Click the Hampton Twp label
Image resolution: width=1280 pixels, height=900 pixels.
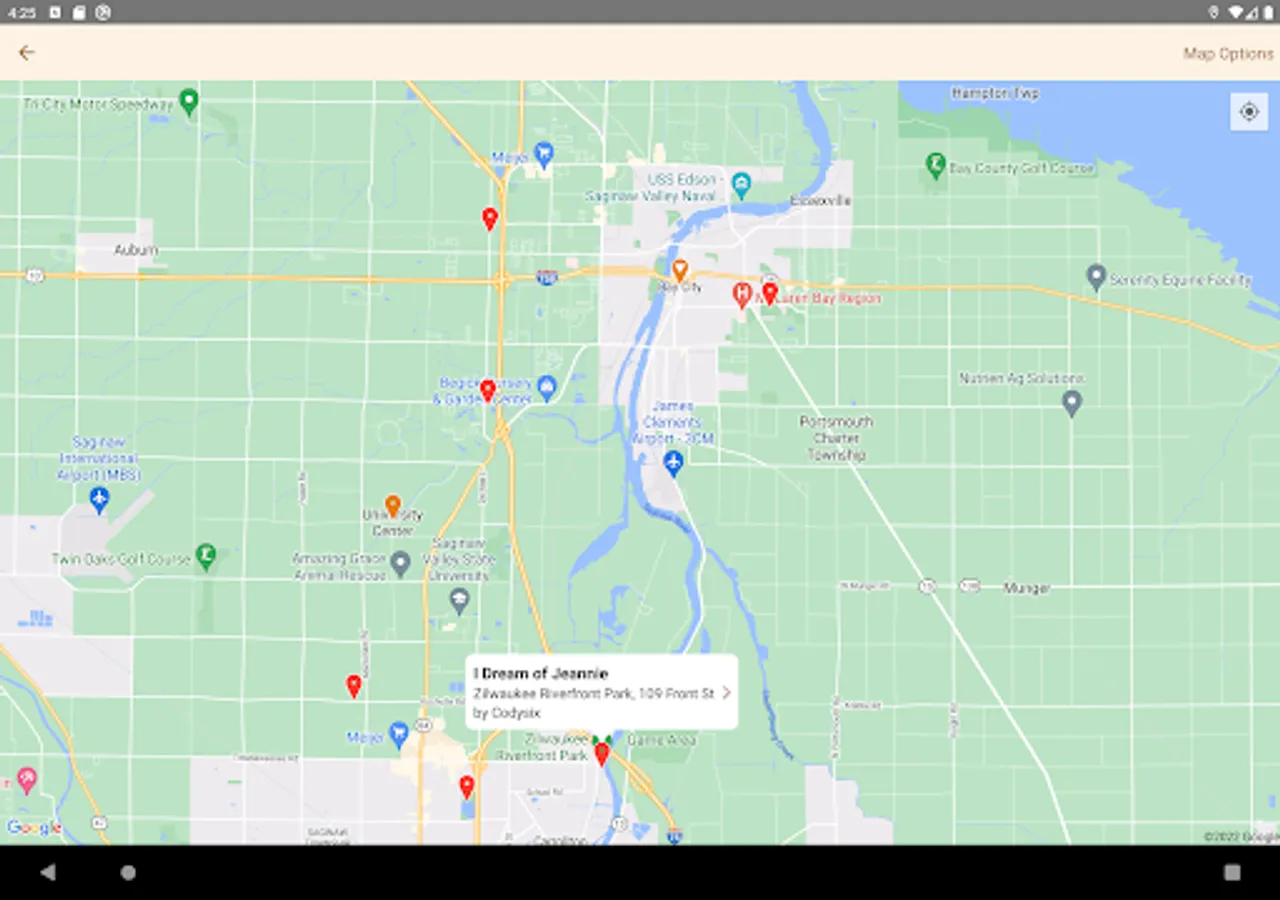pyautogui.click(x=995, y=93)
